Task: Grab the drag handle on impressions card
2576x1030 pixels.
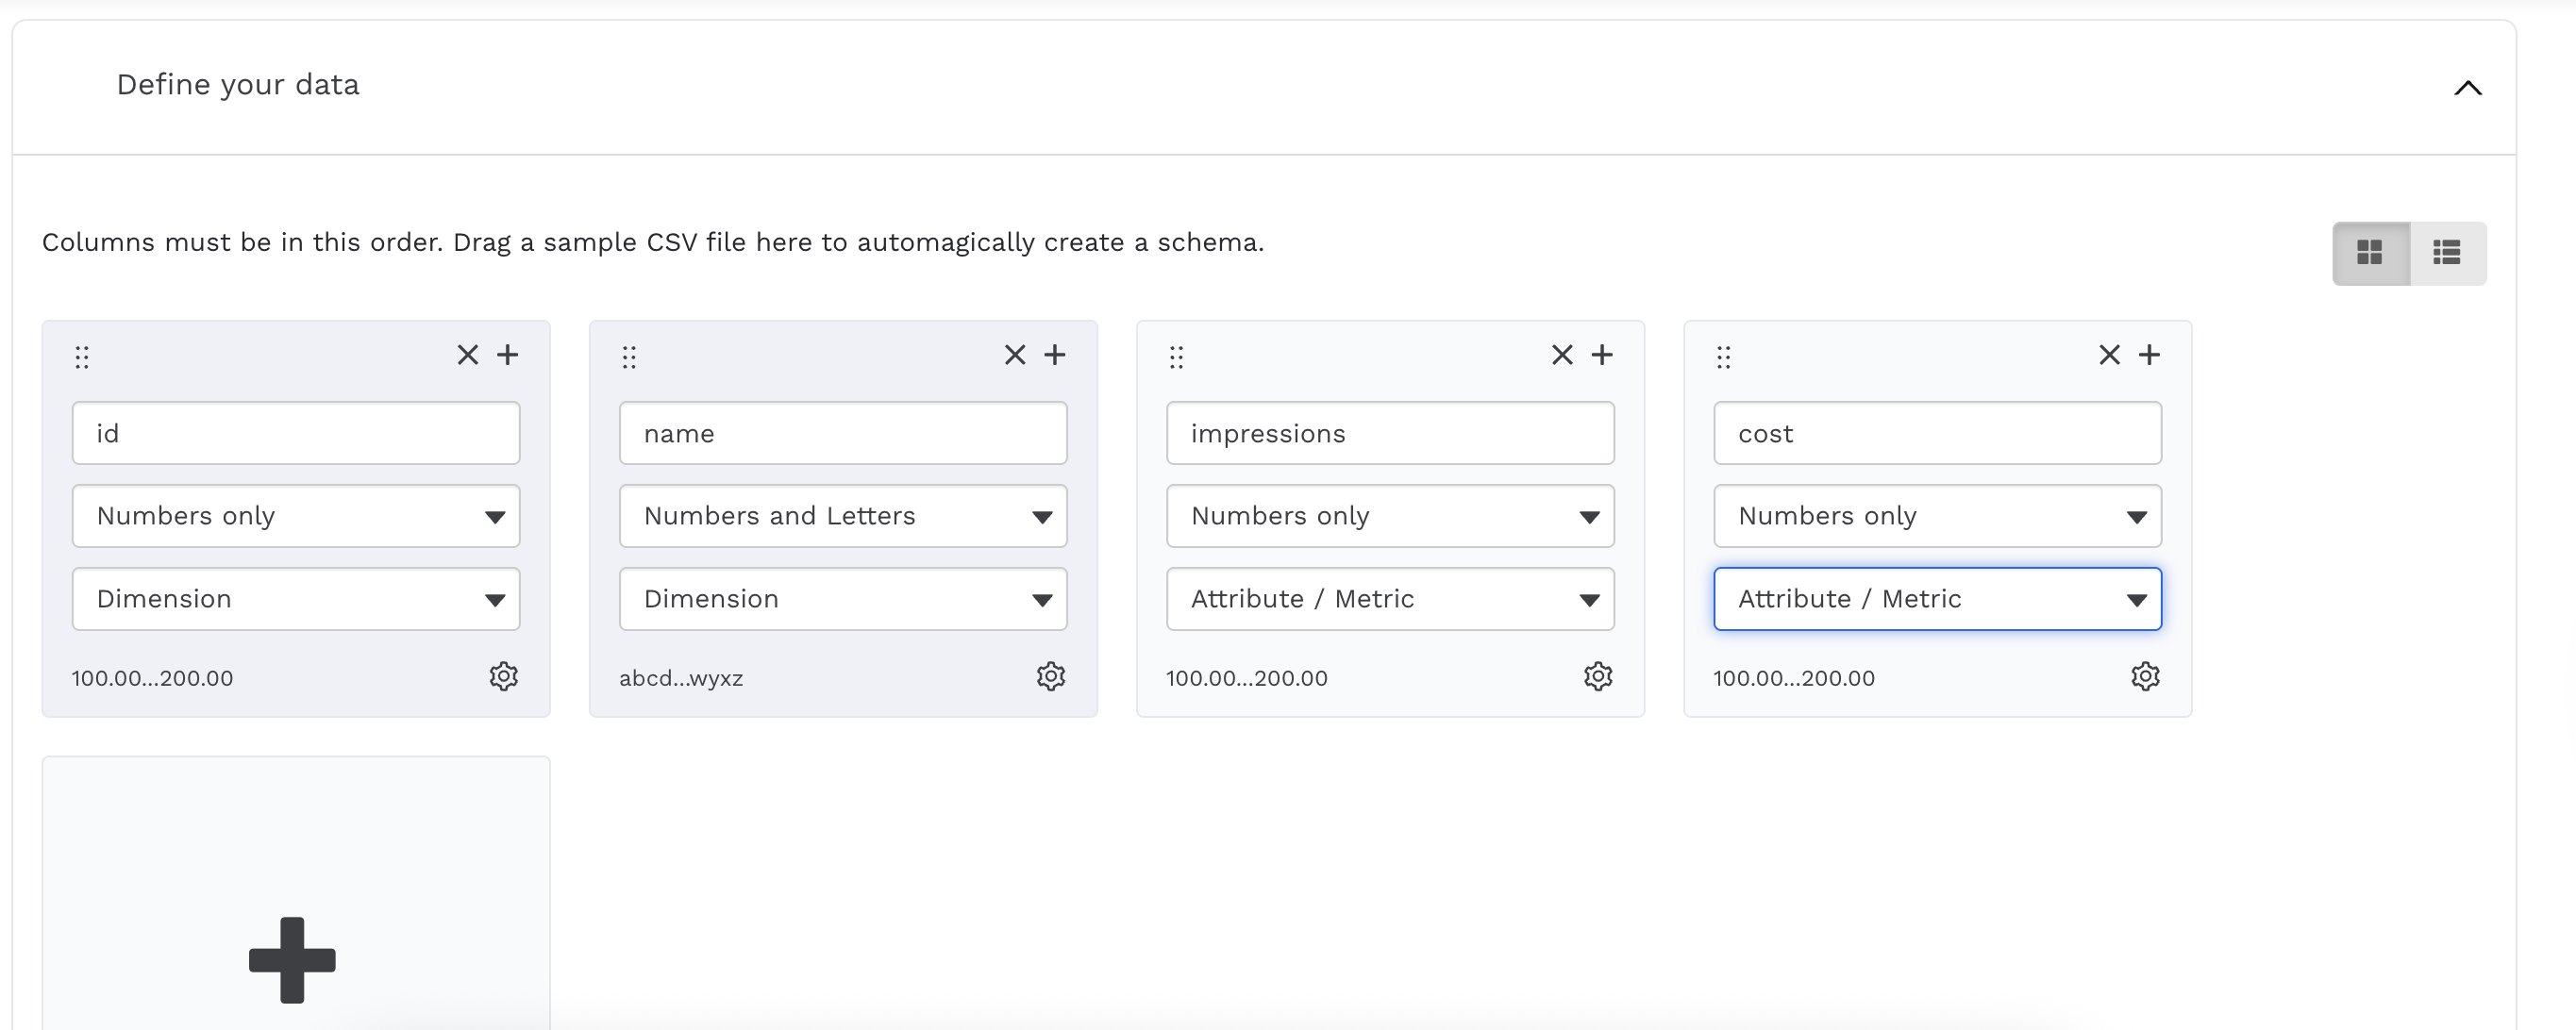Action: pos(1176,357)
